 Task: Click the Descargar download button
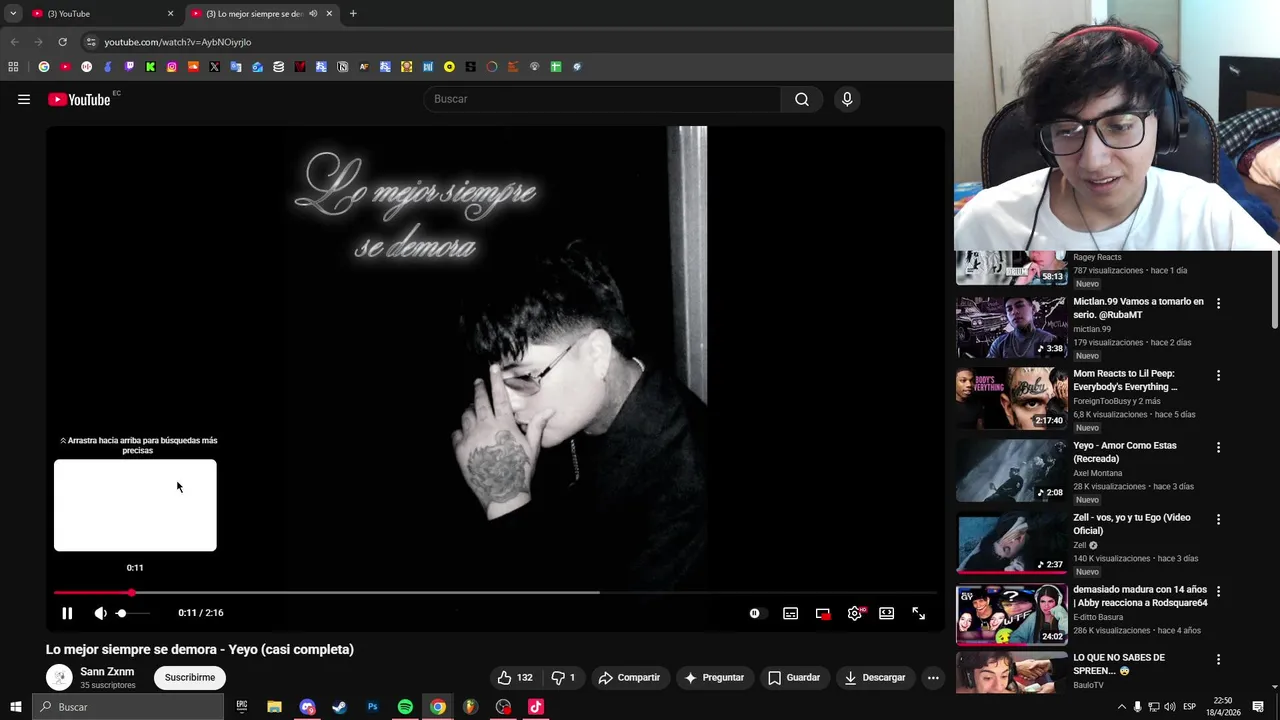click(x=874, y=677)
